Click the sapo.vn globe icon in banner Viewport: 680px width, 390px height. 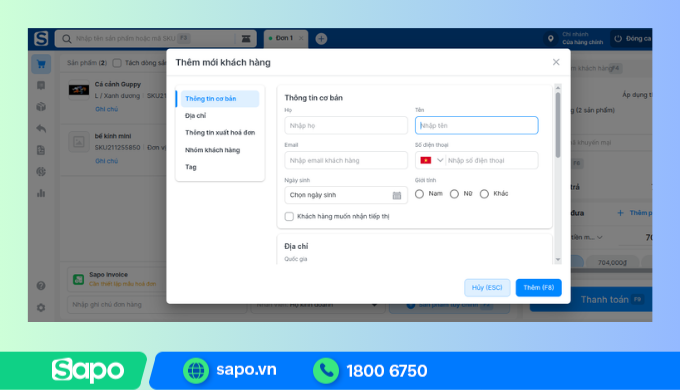196,370
